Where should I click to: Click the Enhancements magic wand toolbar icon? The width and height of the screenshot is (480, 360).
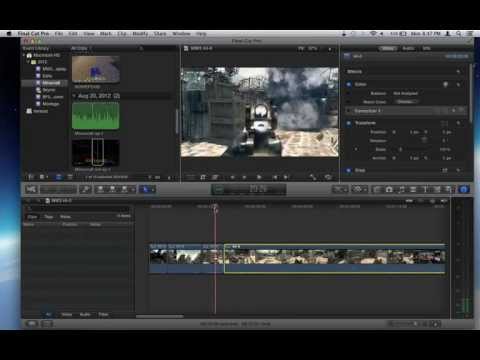(340, 189)
